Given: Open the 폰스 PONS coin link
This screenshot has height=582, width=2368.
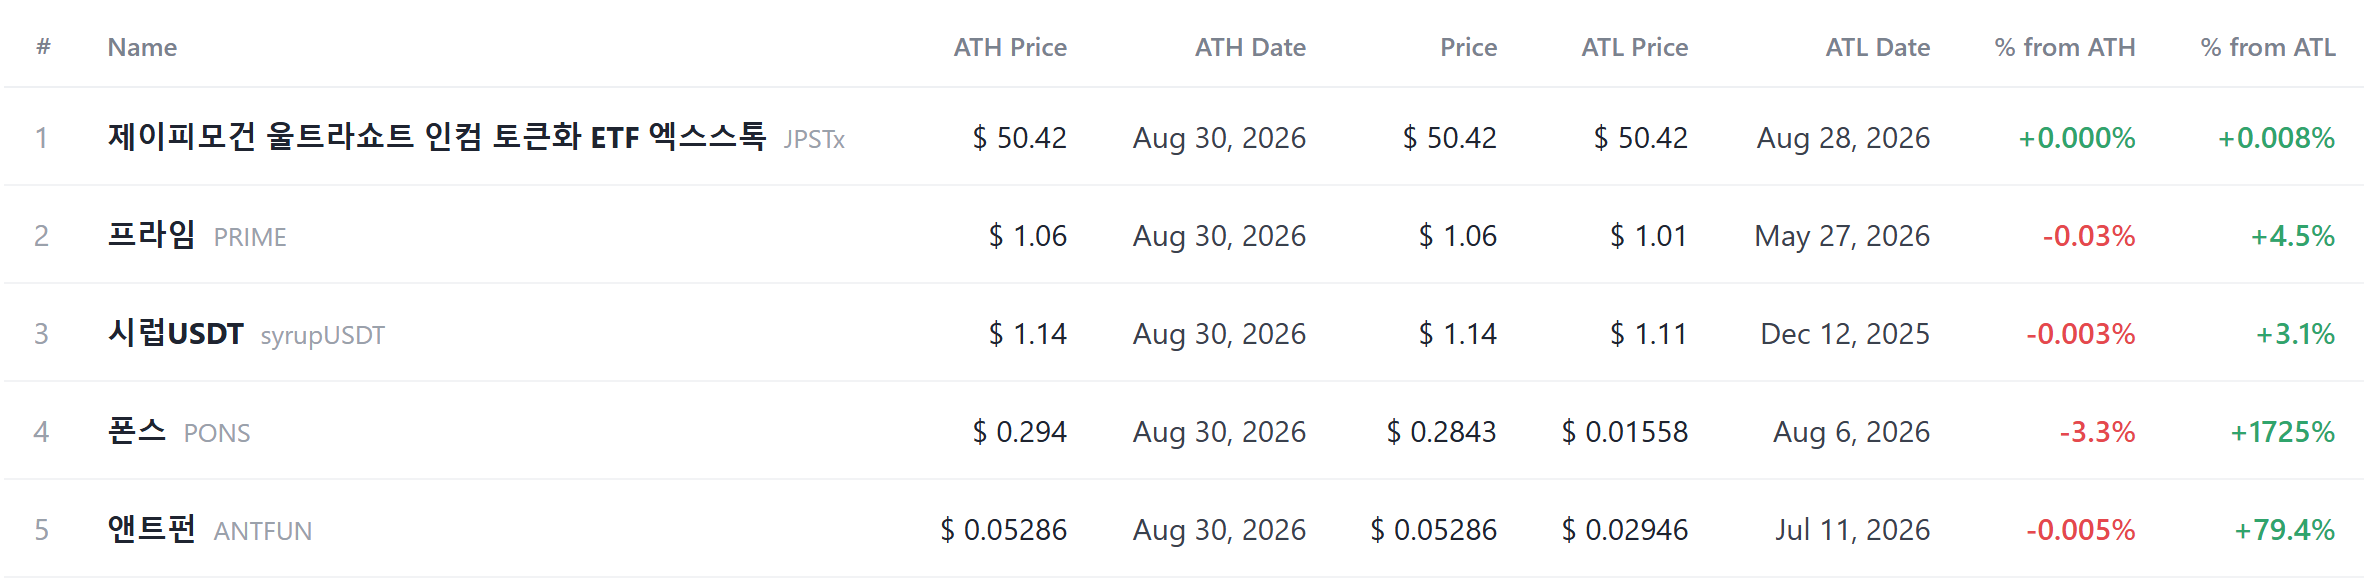Looking at the screenshot, I should coord(179,431).
